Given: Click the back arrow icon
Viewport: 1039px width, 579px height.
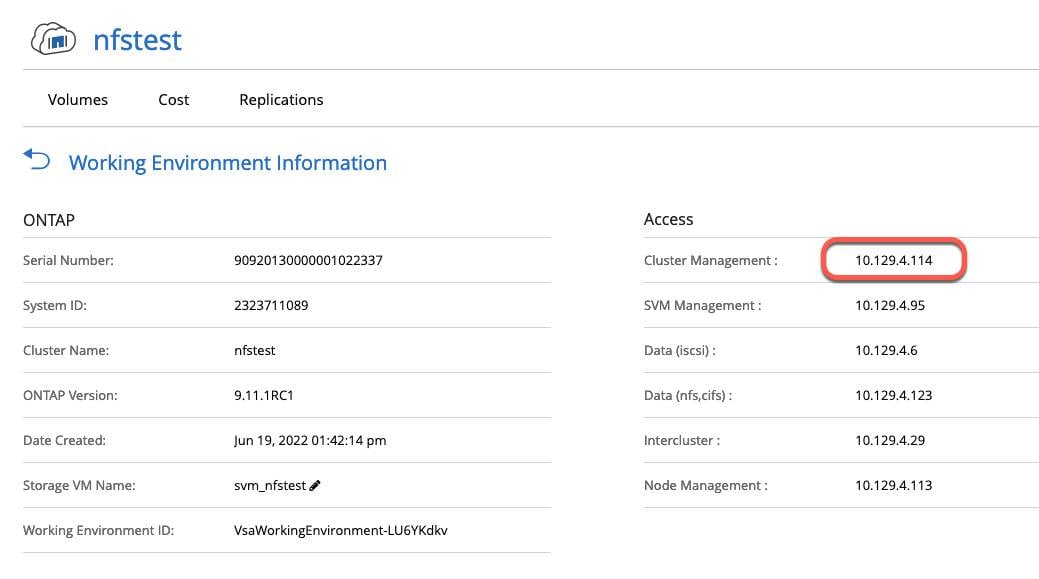Looking at the screenshot, I should (37, 160).
